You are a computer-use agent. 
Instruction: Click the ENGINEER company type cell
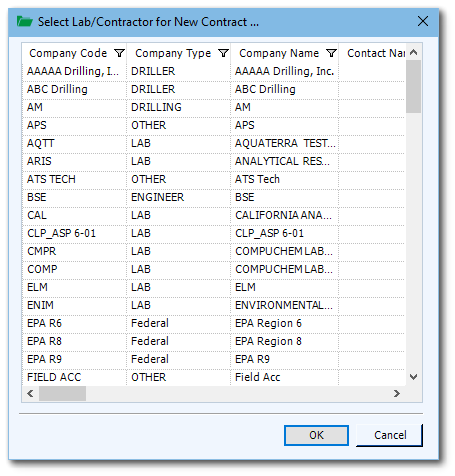[178, 197]
